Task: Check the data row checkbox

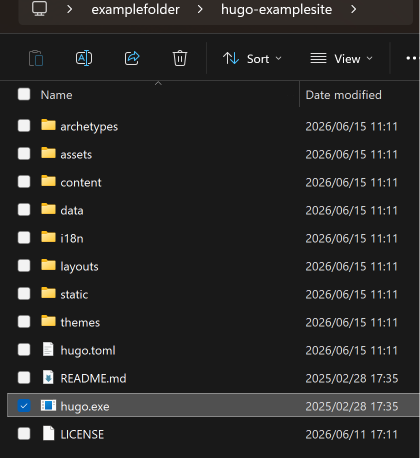Action: point(24,210)
